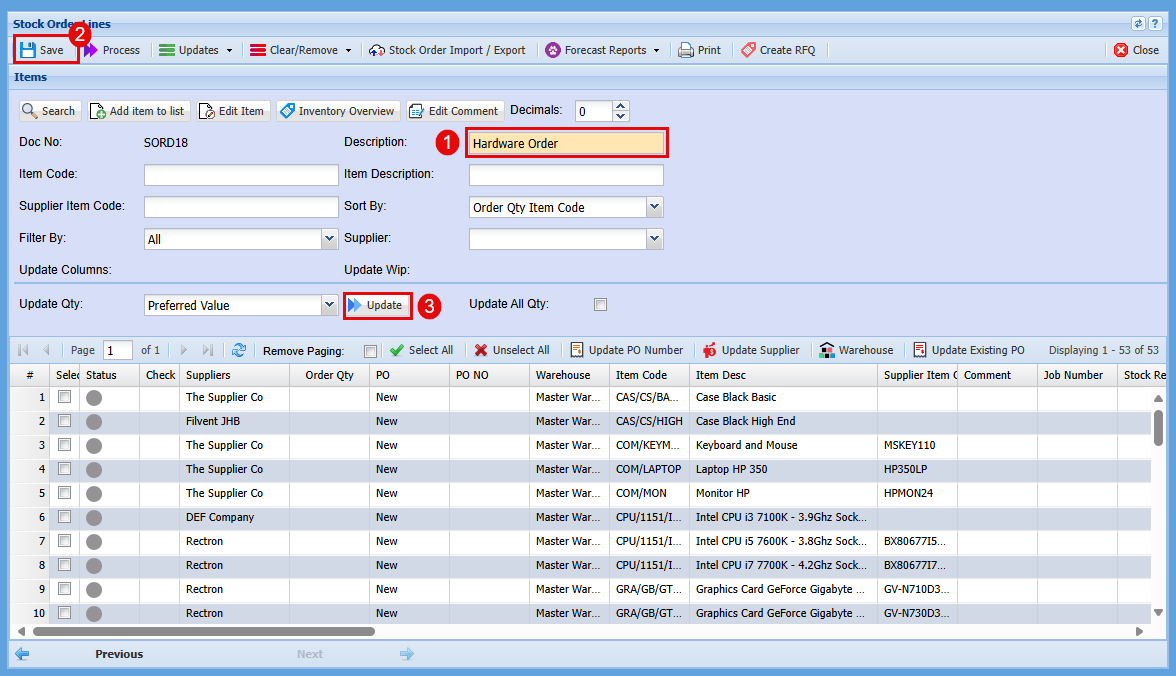This screenshot has height=676, width=1176.
Task: Tick the Remove Paging checkbox
Action: click(371, 351)
